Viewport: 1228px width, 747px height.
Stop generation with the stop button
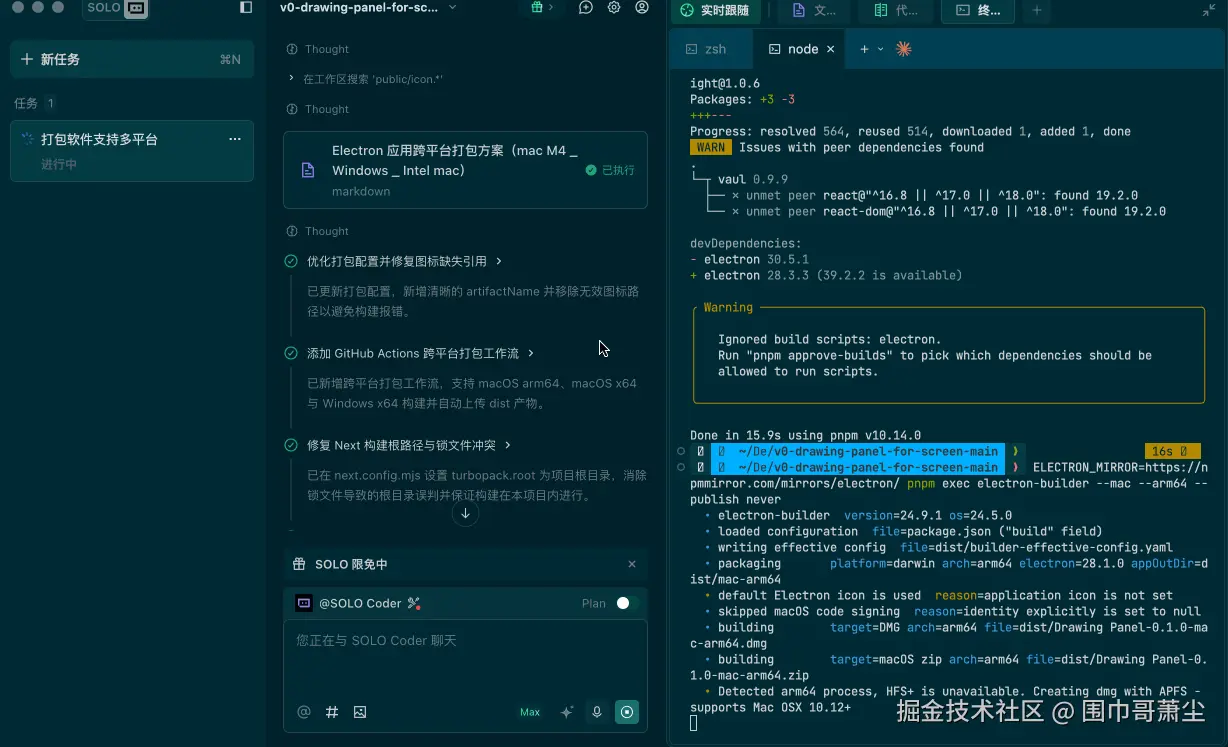pos(627,712)
